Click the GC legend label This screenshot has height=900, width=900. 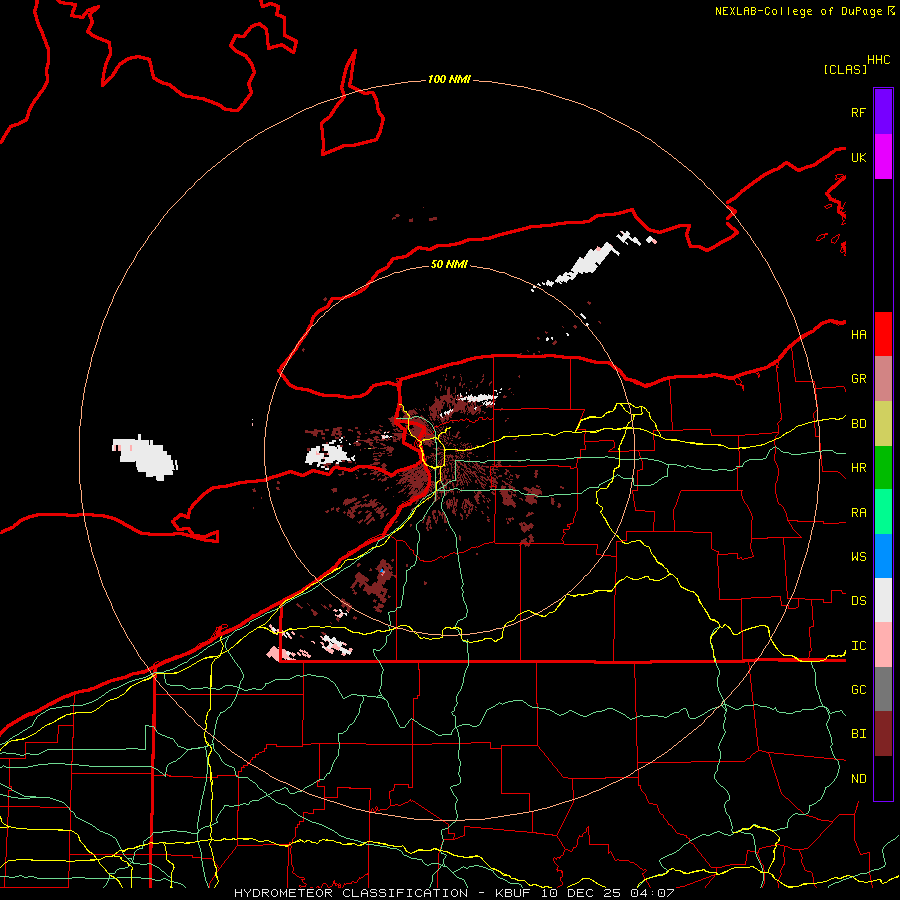coord(858,690)
